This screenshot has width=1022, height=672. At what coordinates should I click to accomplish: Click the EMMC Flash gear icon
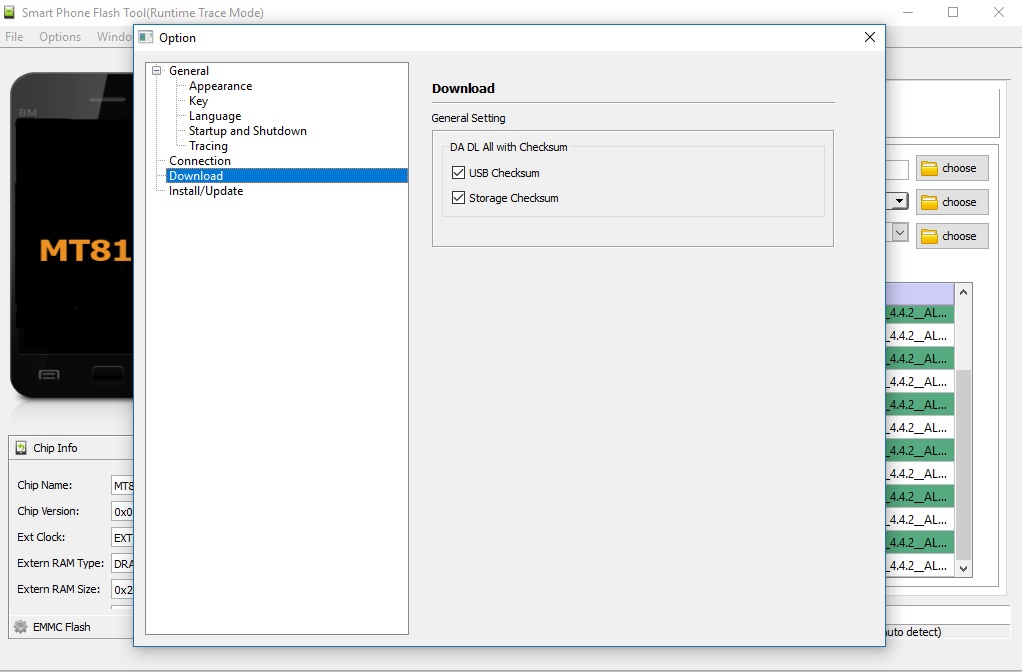click(21, 626)
